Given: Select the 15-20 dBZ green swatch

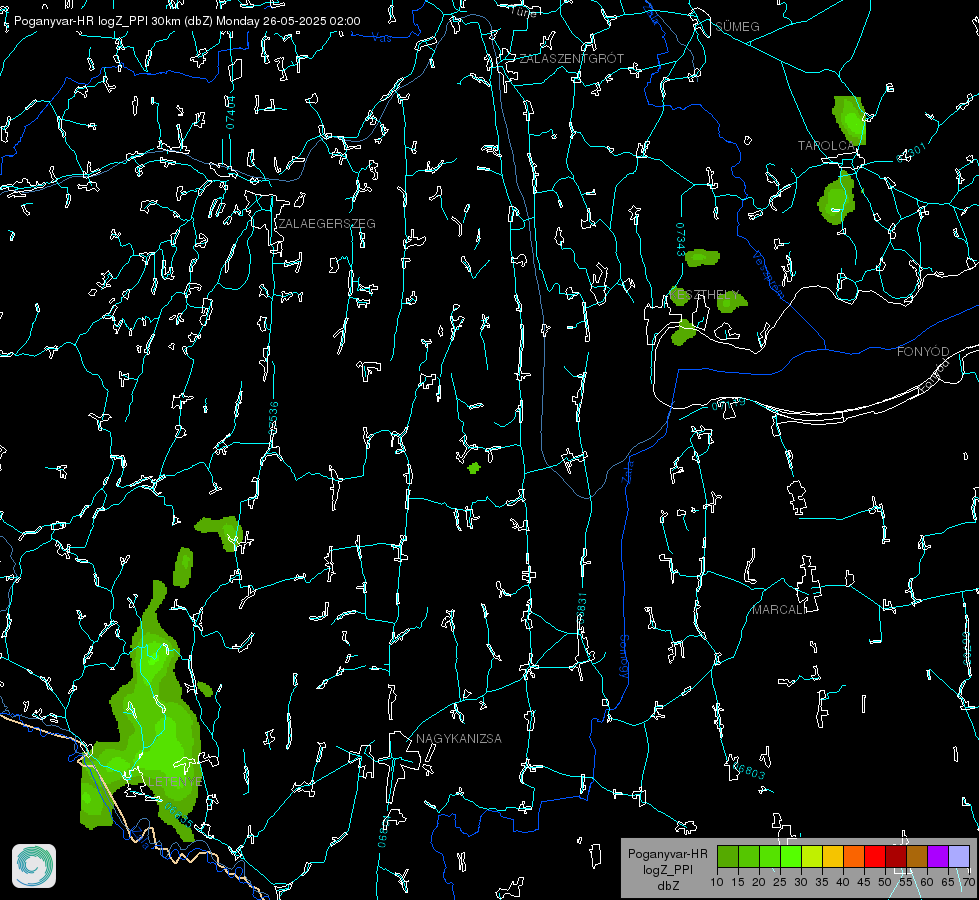Looking at the screenshot, I should [749, 856].
